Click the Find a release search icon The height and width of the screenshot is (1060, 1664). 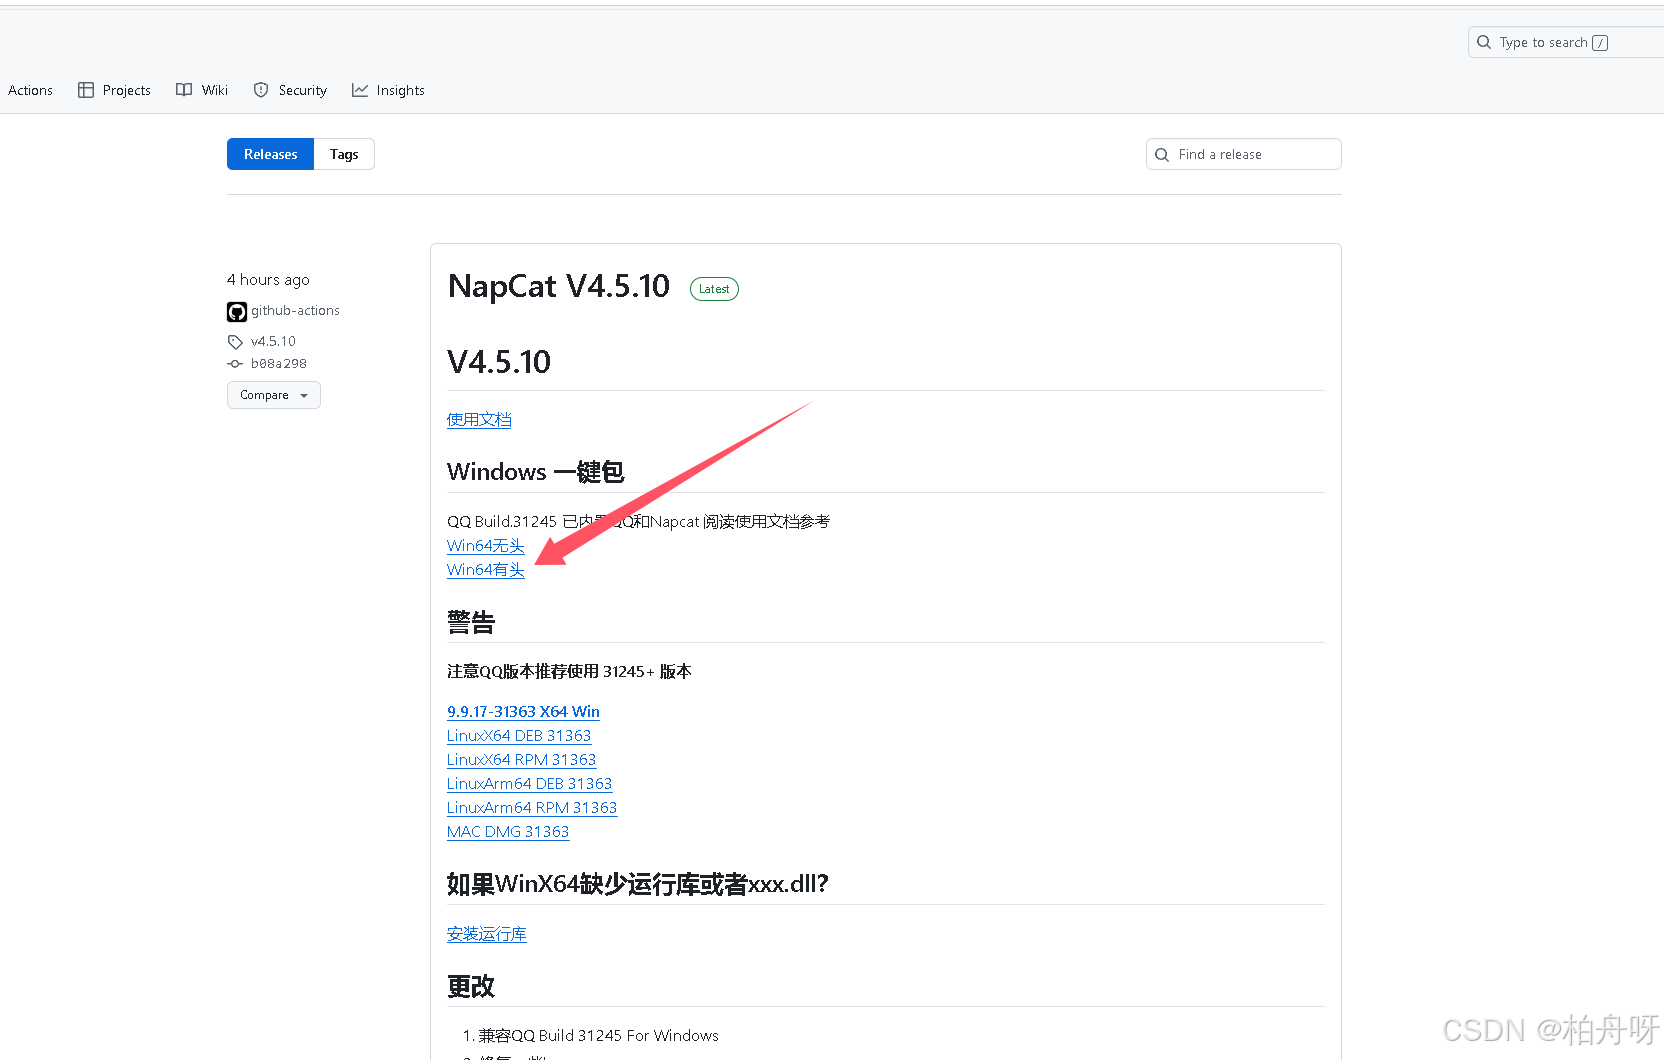1162,155
